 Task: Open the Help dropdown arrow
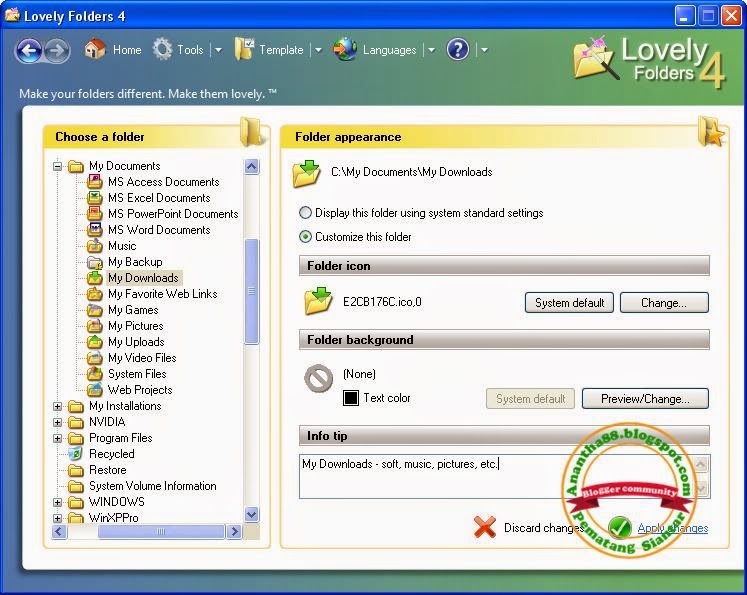pos(484,50)
